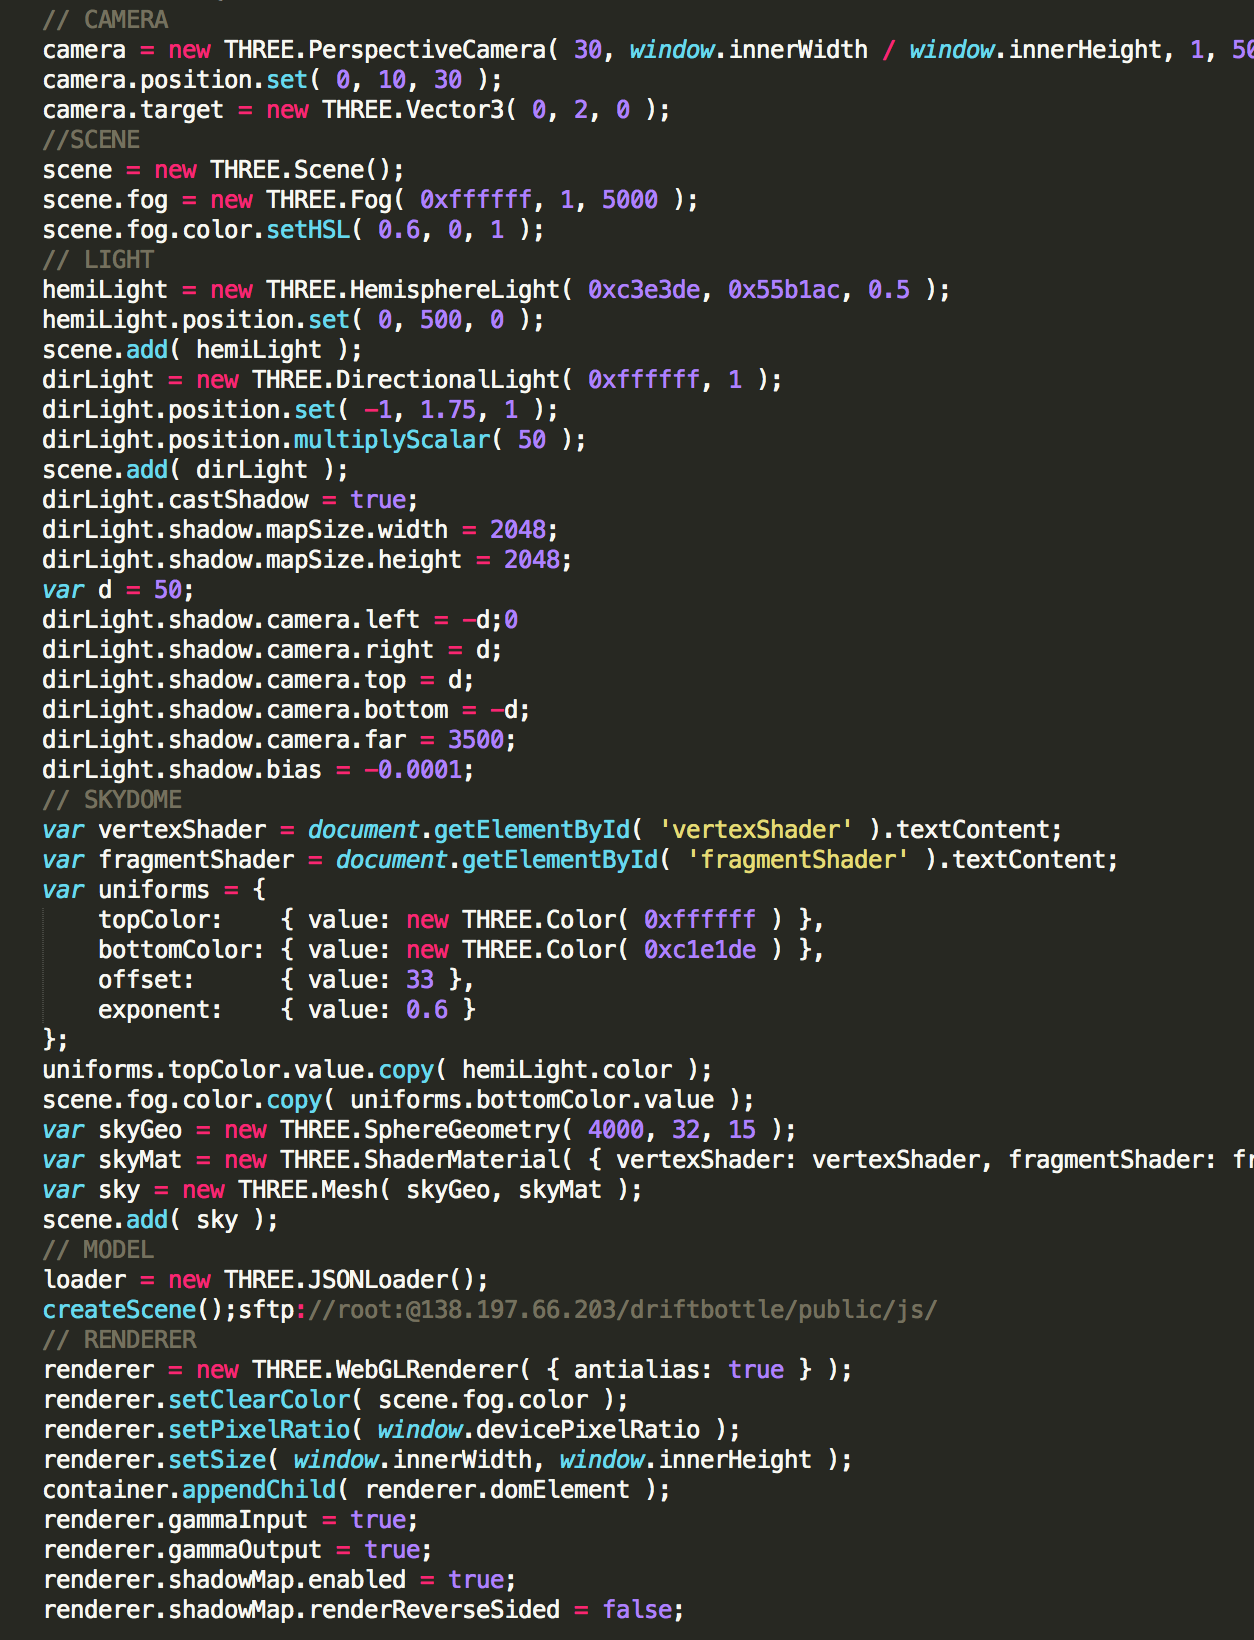Click 'dirLight.shadow.camera.right = d;' line
The image size is (1254, 1640).
[x=272, y=649]
